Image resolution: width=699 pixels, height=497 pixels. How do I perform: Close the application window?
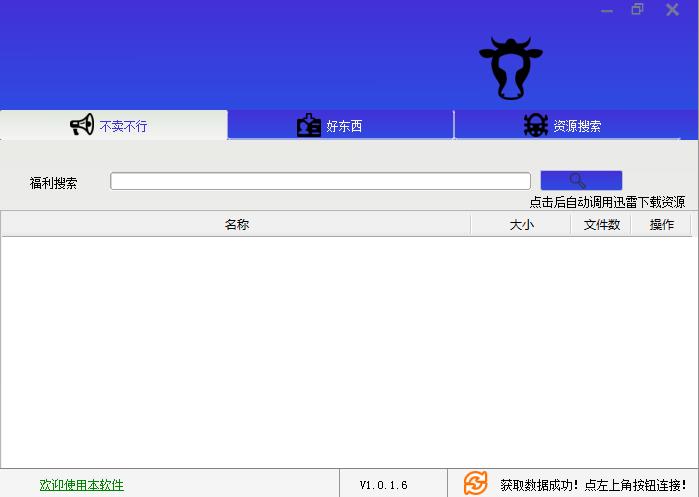coord(672,10)
